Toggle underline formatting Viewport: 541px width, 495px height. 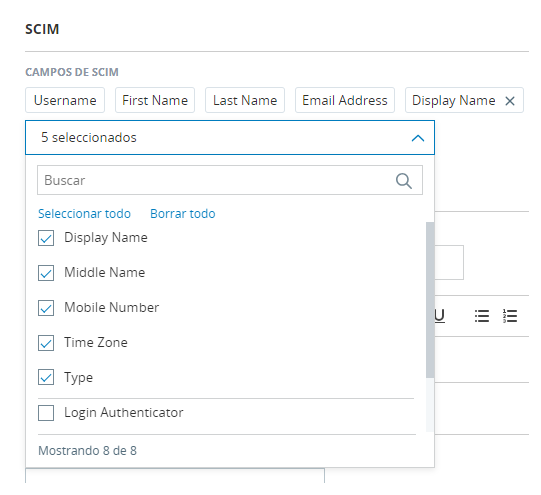click(440, 316)
